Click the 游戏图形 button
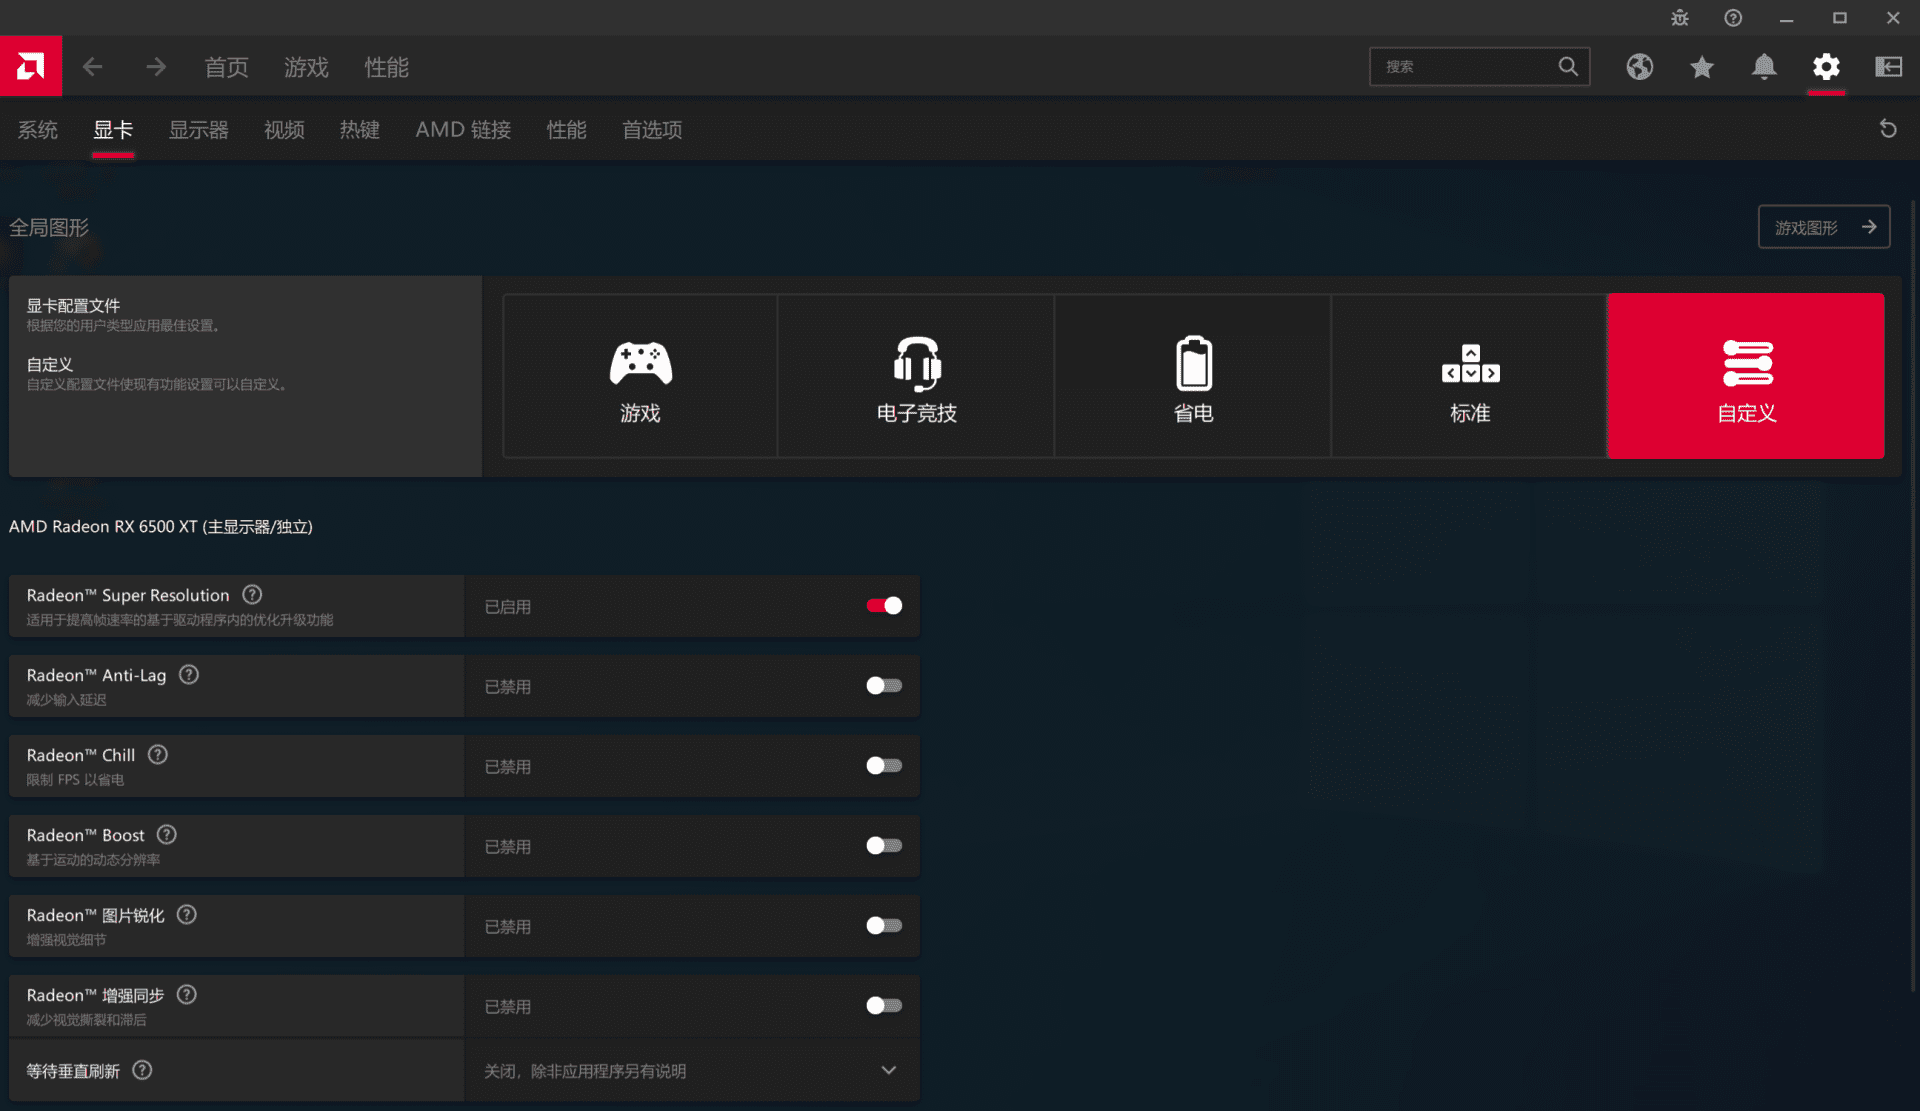This screenshot has width=1920, height=1111. (1824, 227)
